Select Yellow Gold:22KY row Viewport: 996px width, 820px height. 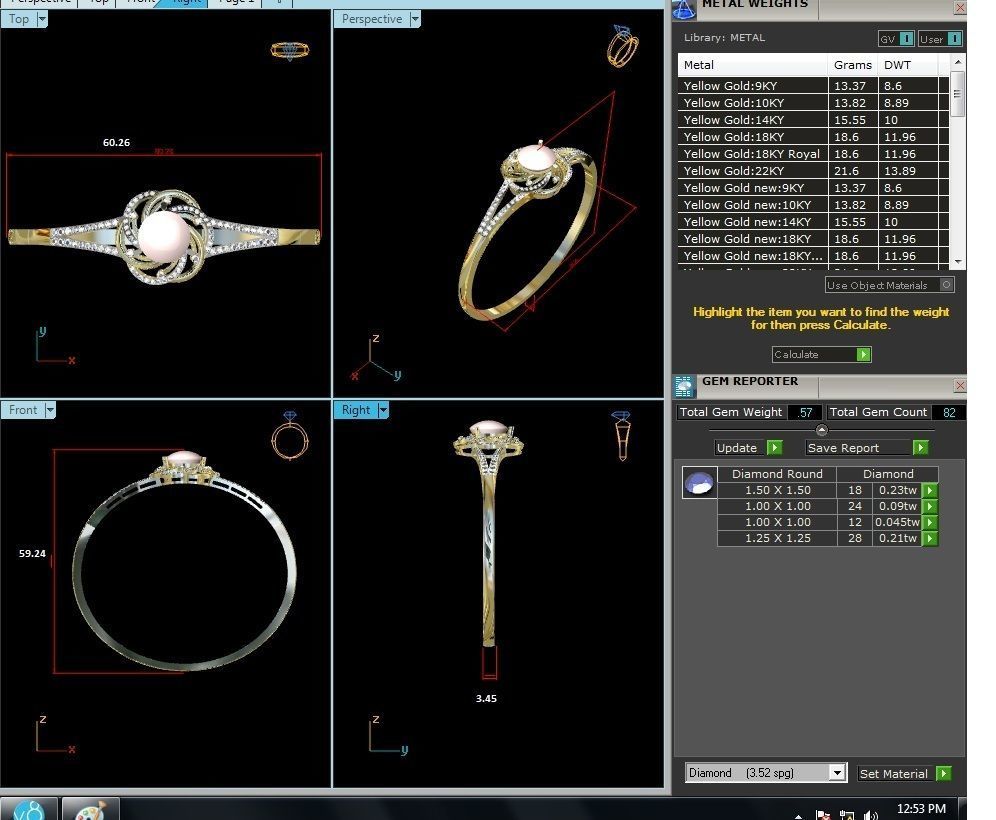tap(814, 171)
